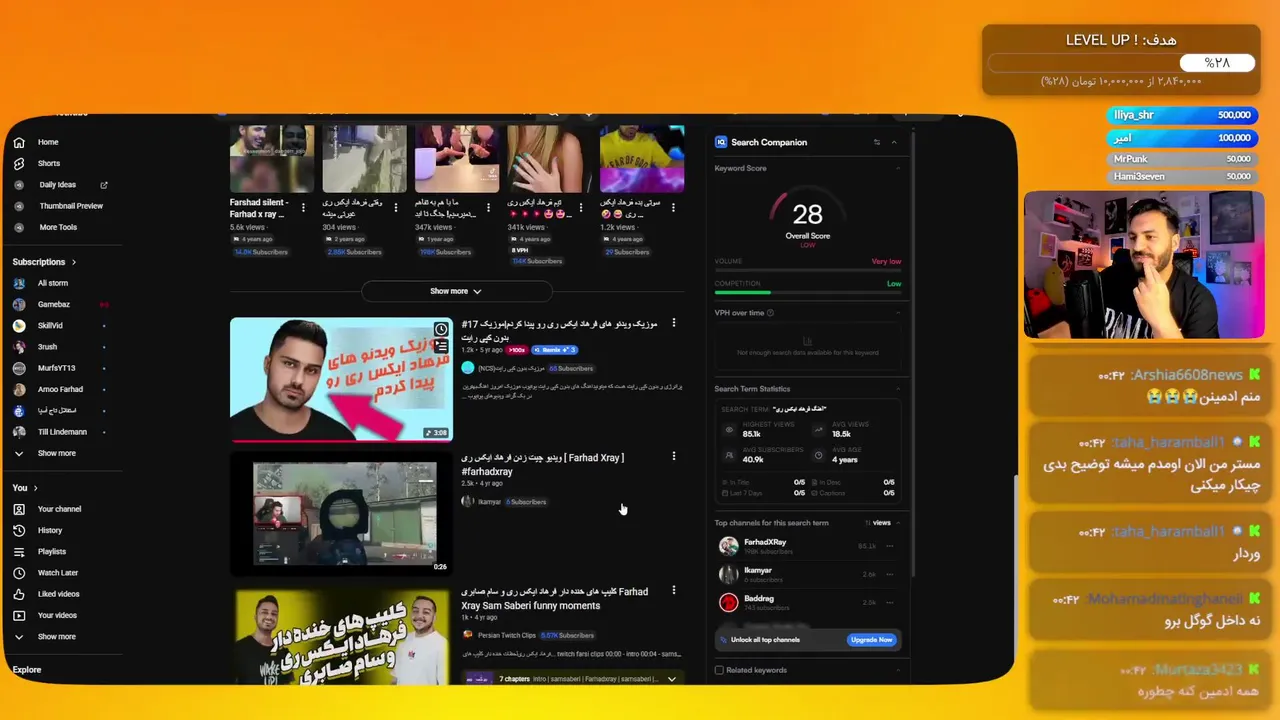Viewport: 1280px width, 720px height.
Task: Add the 3:08 video to queue
Action: tap(441, 346)
